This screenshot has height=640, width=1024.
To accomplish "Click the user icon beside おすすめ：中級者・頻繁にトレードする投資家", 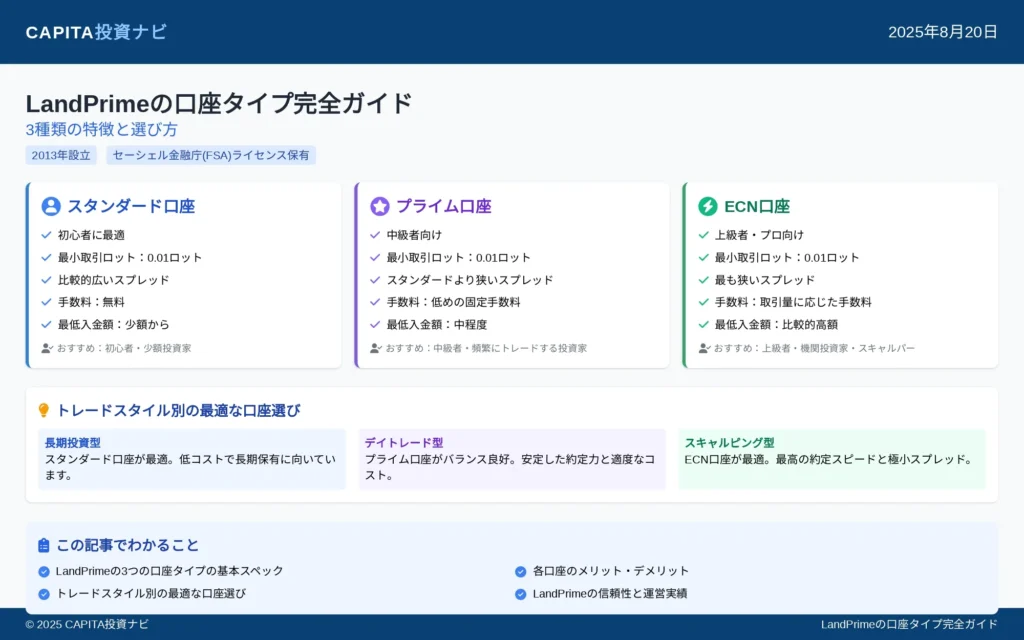I will tap(376, 349).
